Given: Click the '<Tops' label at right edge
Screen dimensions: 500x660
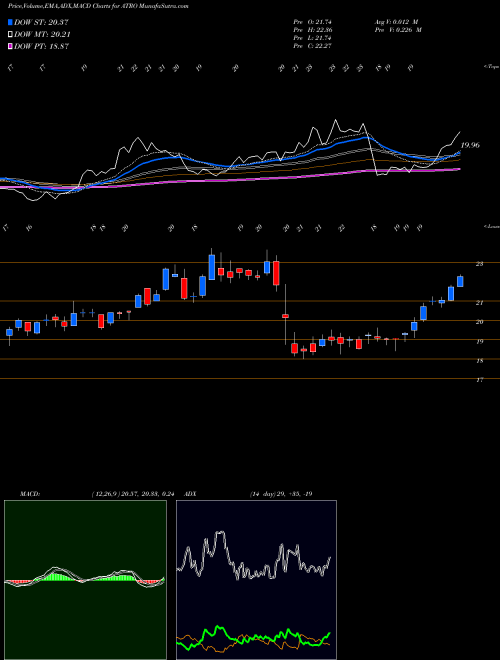Looking at the screenshot, I should 491,67.
